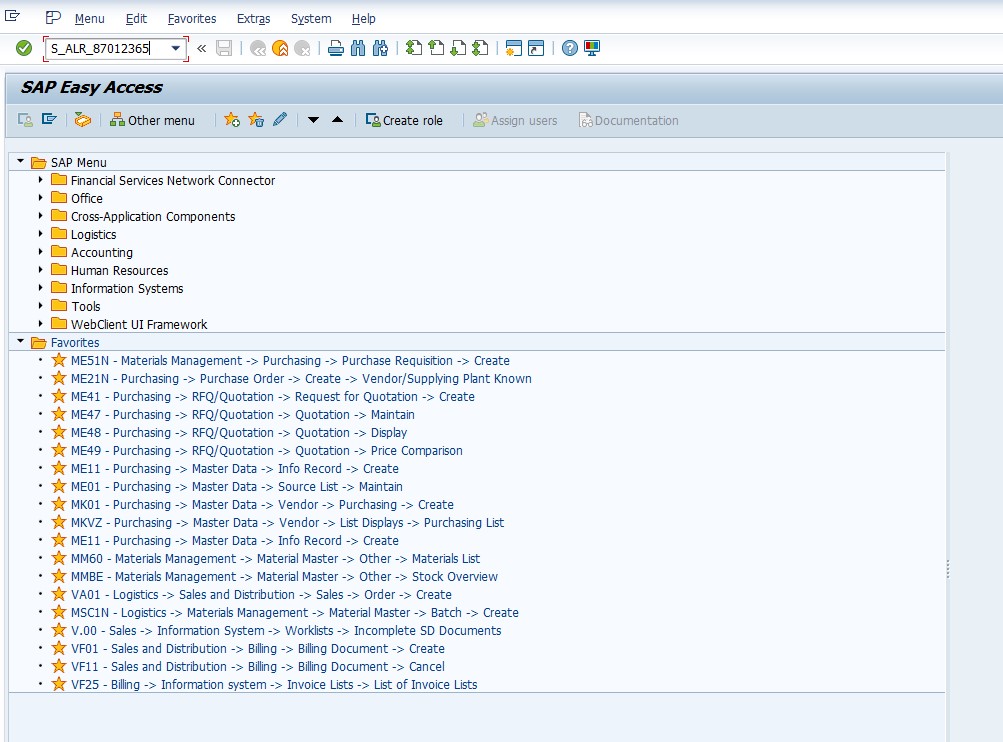Expand the Cross-Application Components folder
The width and height of the screenshot is (1003, 742).
pyautogui.click(x=40, y=216)
